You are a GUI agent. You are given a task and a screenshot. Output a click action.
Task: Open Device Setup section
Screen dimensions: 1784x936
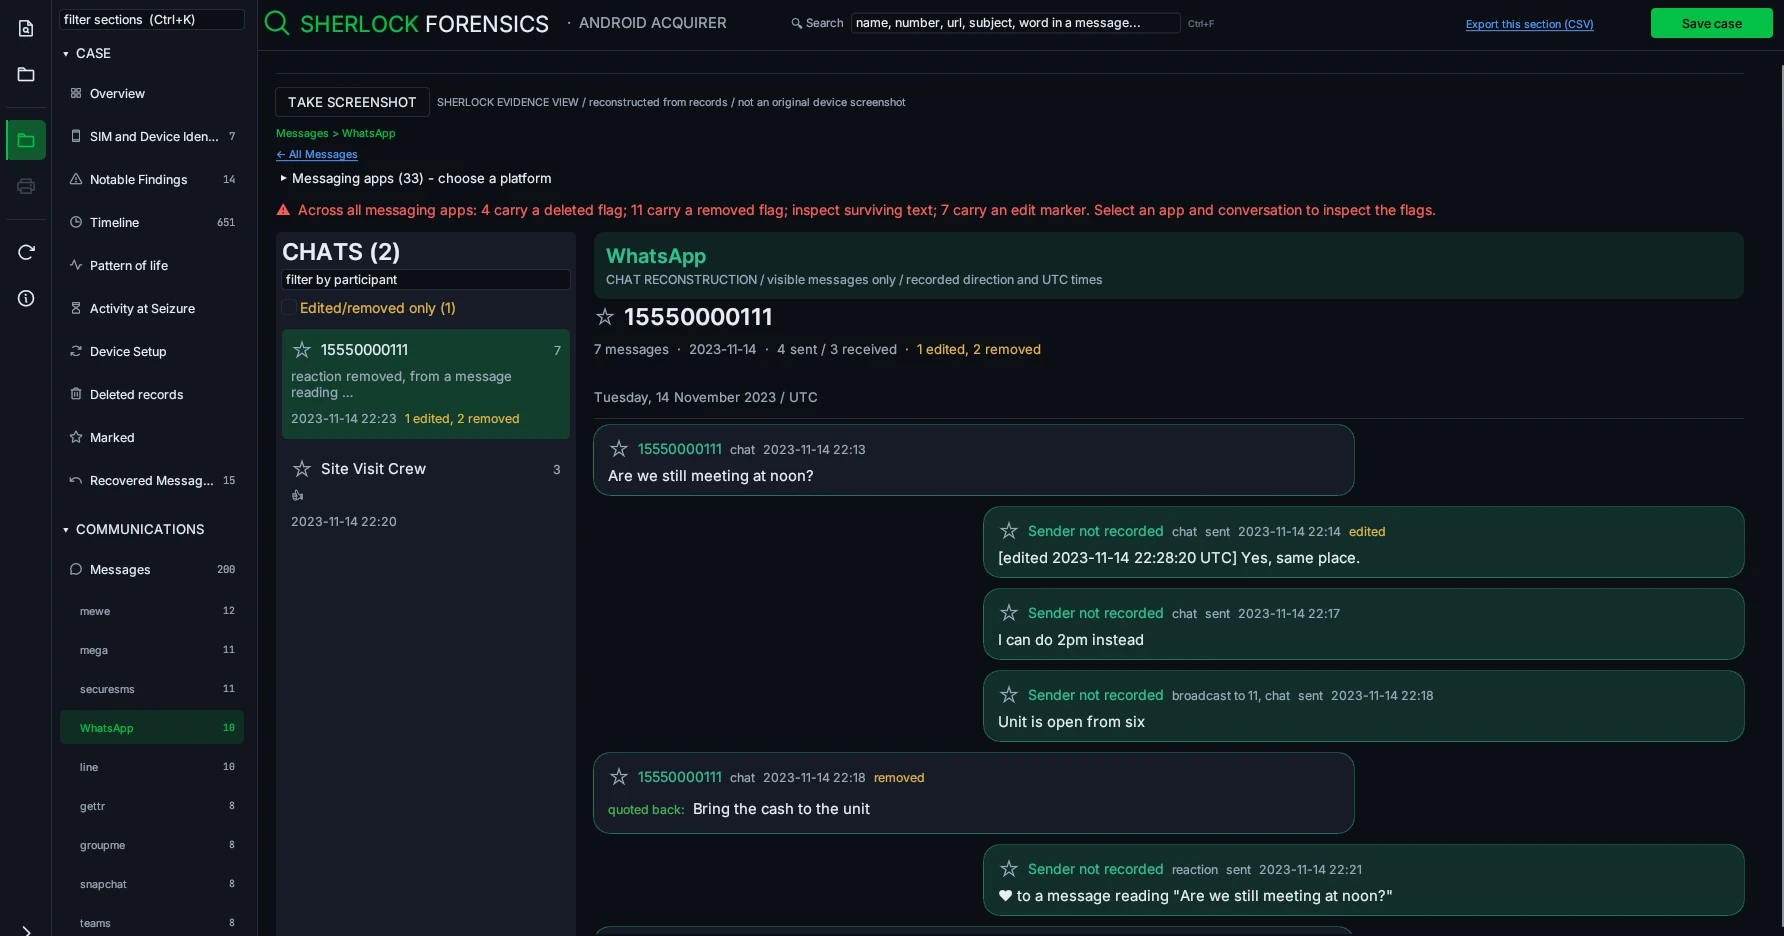coord(152,351)
